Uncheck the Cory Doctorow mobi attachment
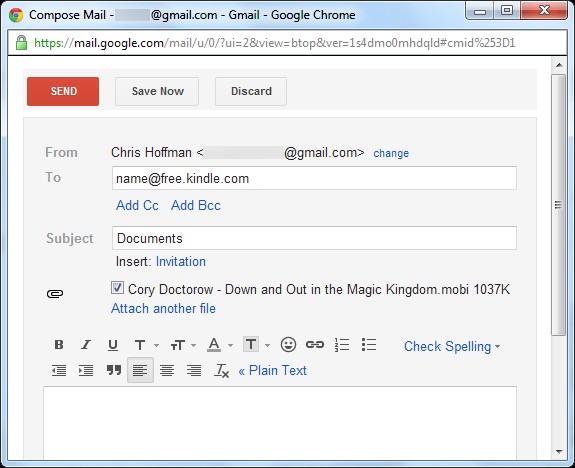The width and height of the screenshot is (575, 468). 117,288
